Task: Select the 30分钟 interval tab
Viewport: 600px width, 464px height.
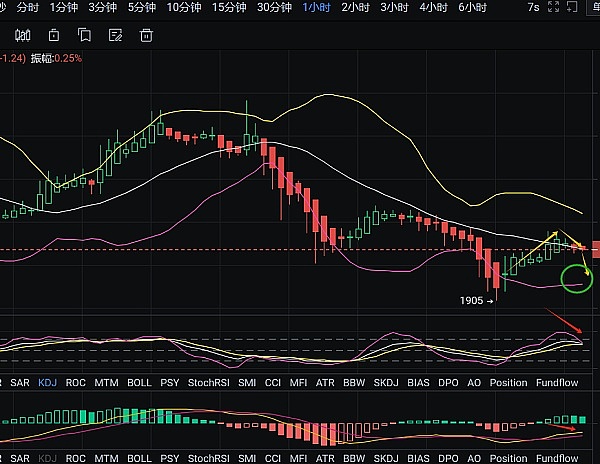Action: tap(274, 7)
